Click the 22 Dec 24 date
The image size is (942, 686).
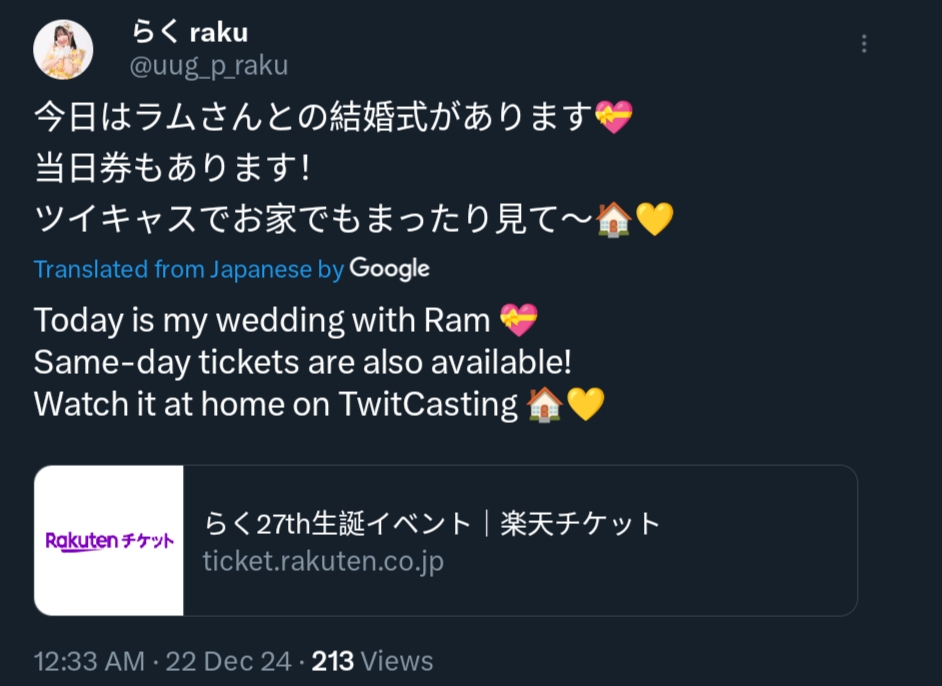click(228, 661)
